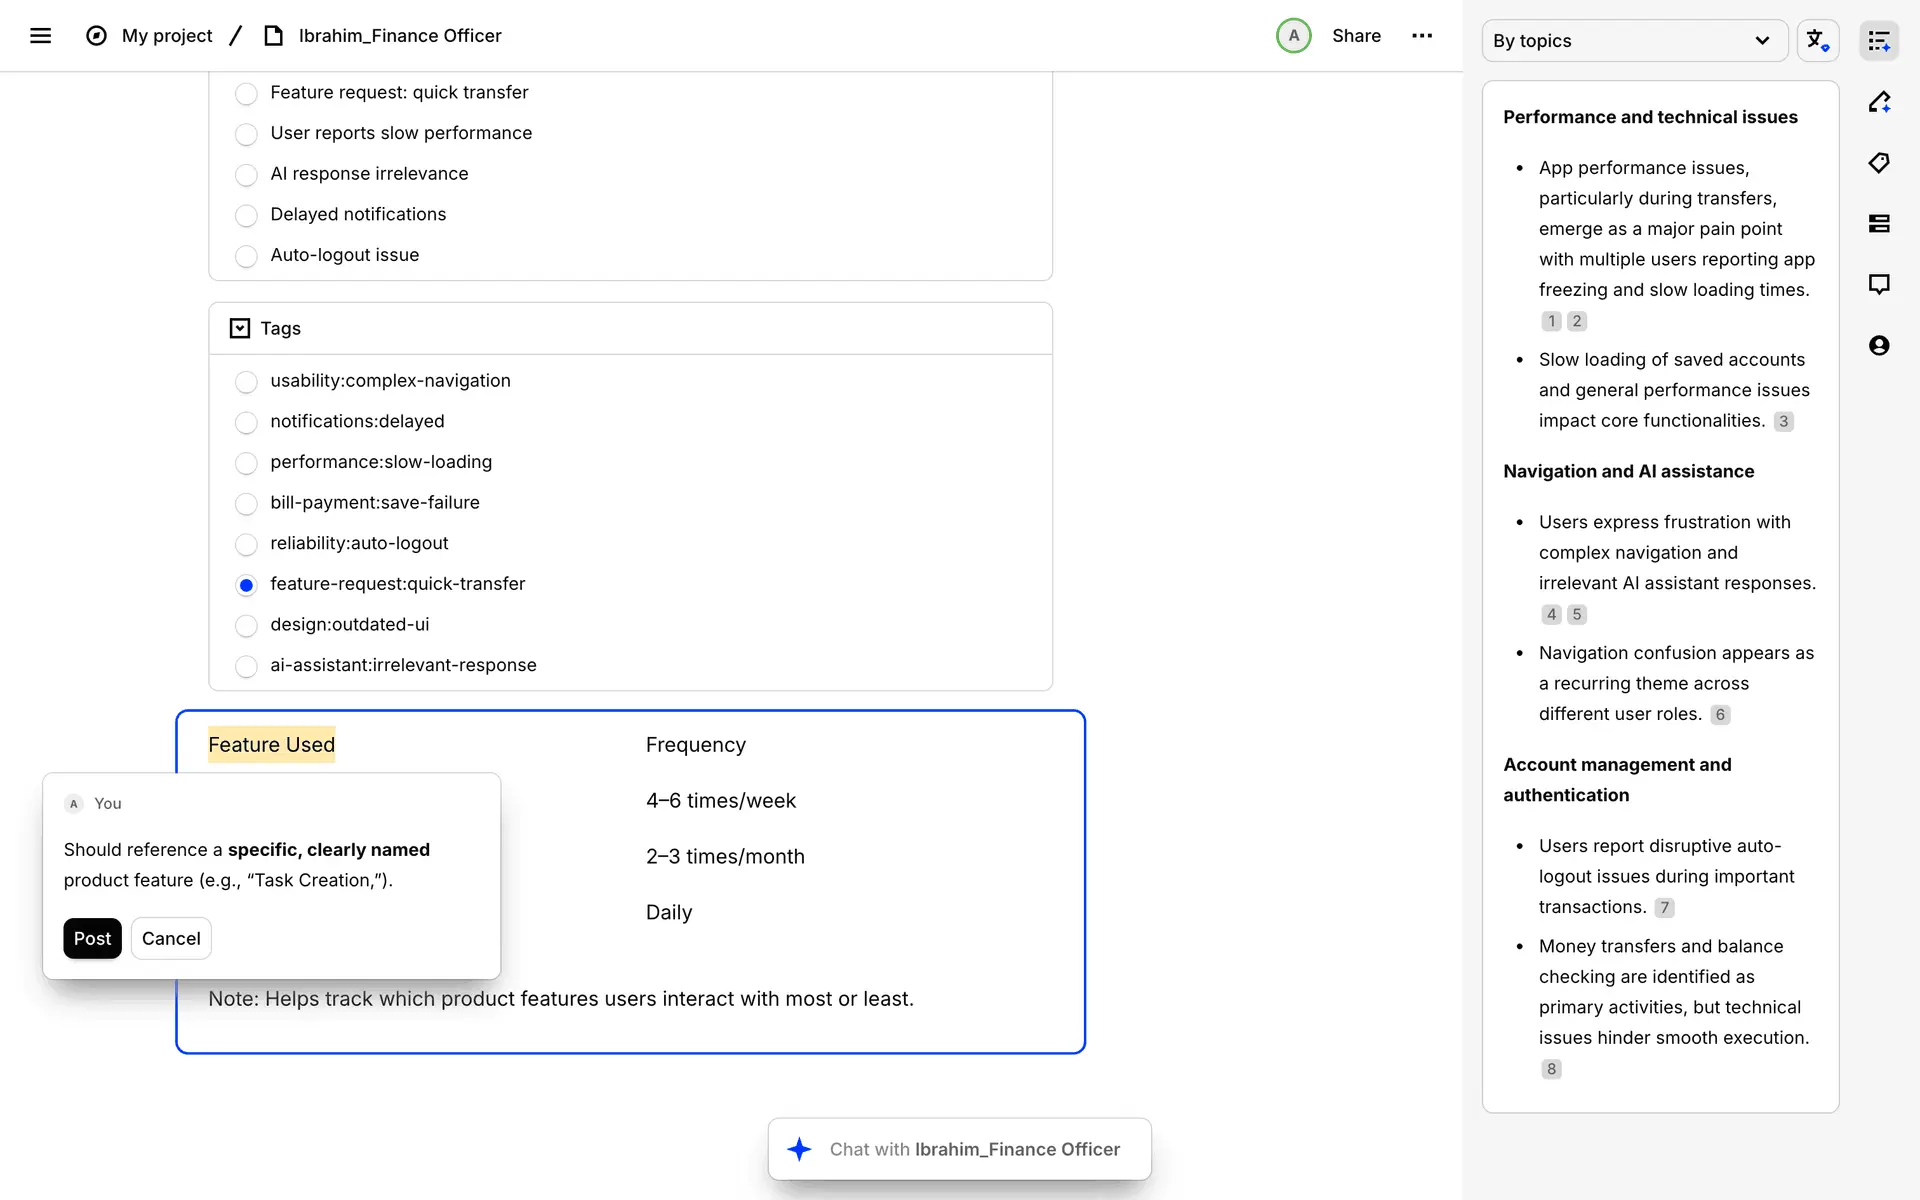The height and width of the screenshot is (1200, 1920).
Task: Open the By topics dropdown
Action: coord(1634,41)
